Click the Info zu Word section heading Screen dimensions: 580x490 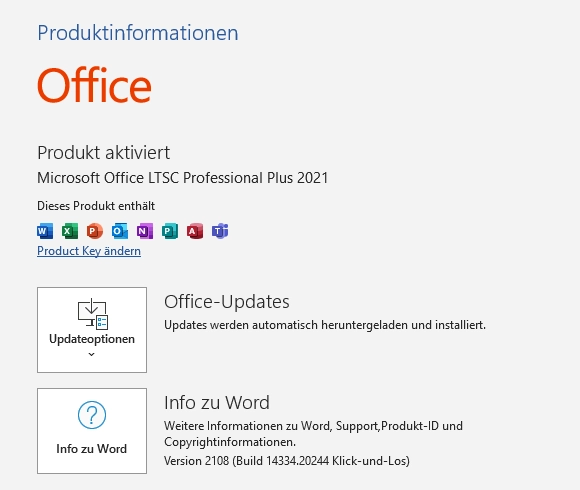pyautogui.click(x=217, y=403)
